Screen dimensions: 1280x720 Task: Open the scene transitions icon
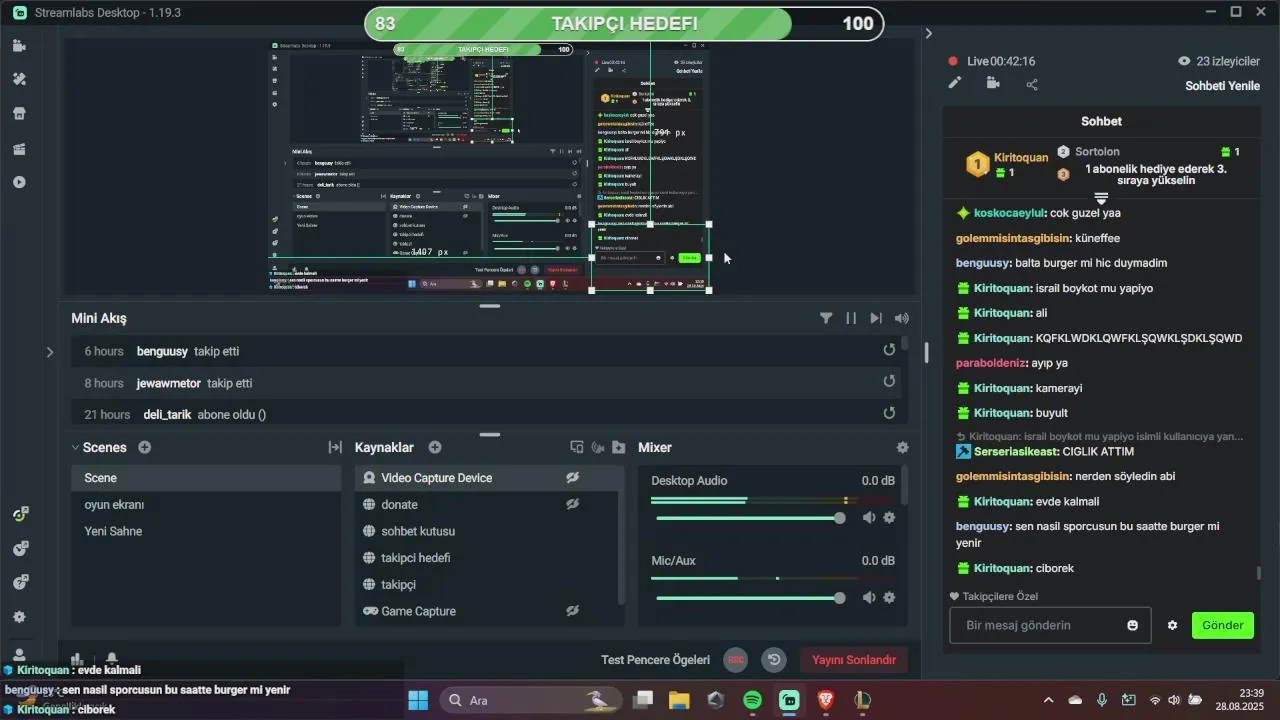[x=335, y=447]
